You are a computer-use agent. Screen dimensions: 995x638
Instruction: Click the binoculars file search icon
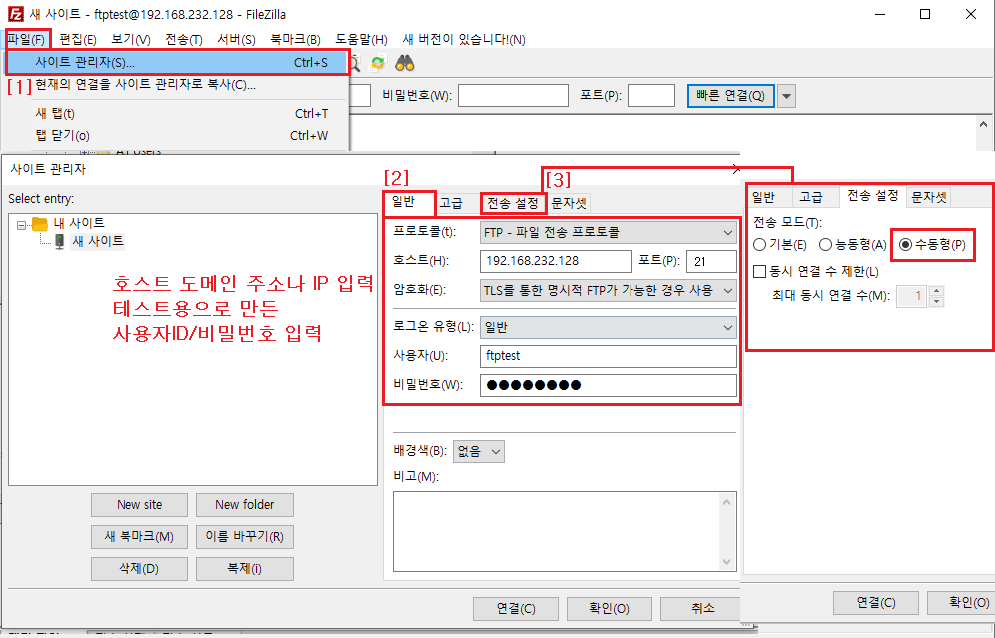(405, 63)
